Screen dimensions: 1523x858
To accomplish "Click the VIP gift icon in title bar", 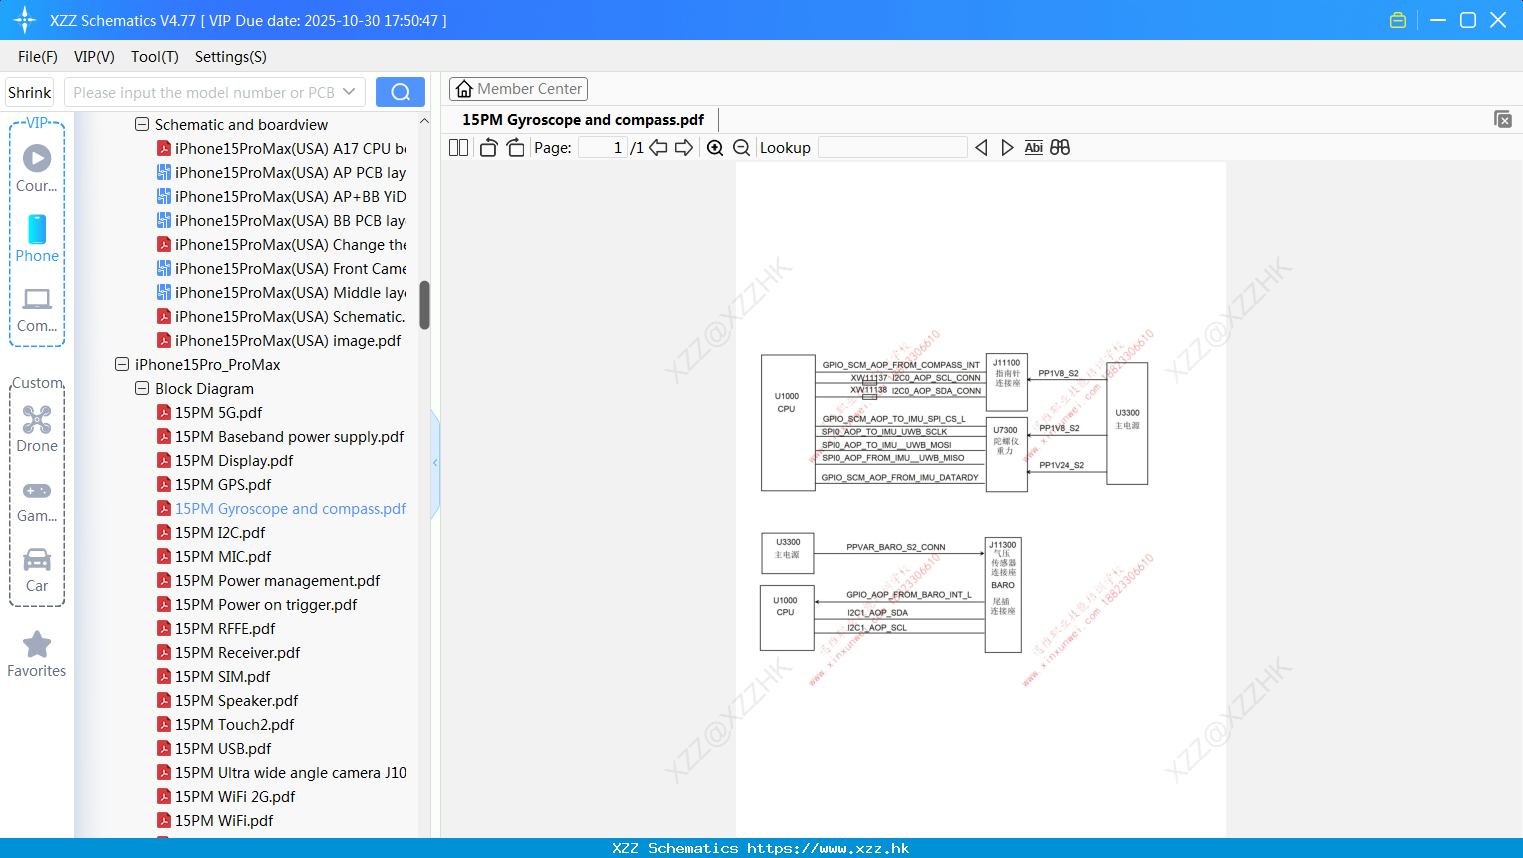I will [1398, 20].
